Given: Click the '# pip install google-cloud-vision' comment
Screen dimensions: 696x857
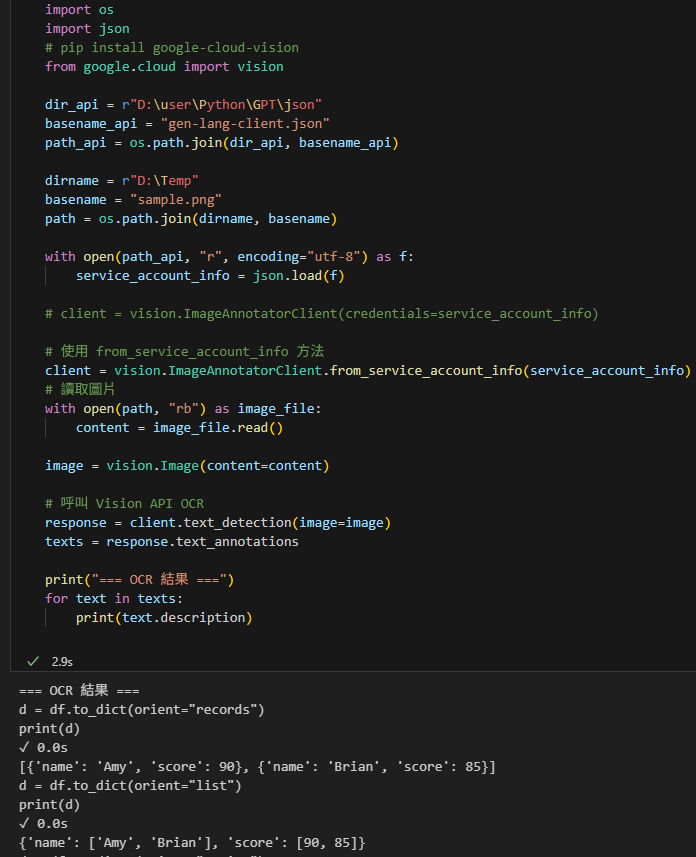Looking at the screenshot, I should pyautogui.click(x=172, y=48).
